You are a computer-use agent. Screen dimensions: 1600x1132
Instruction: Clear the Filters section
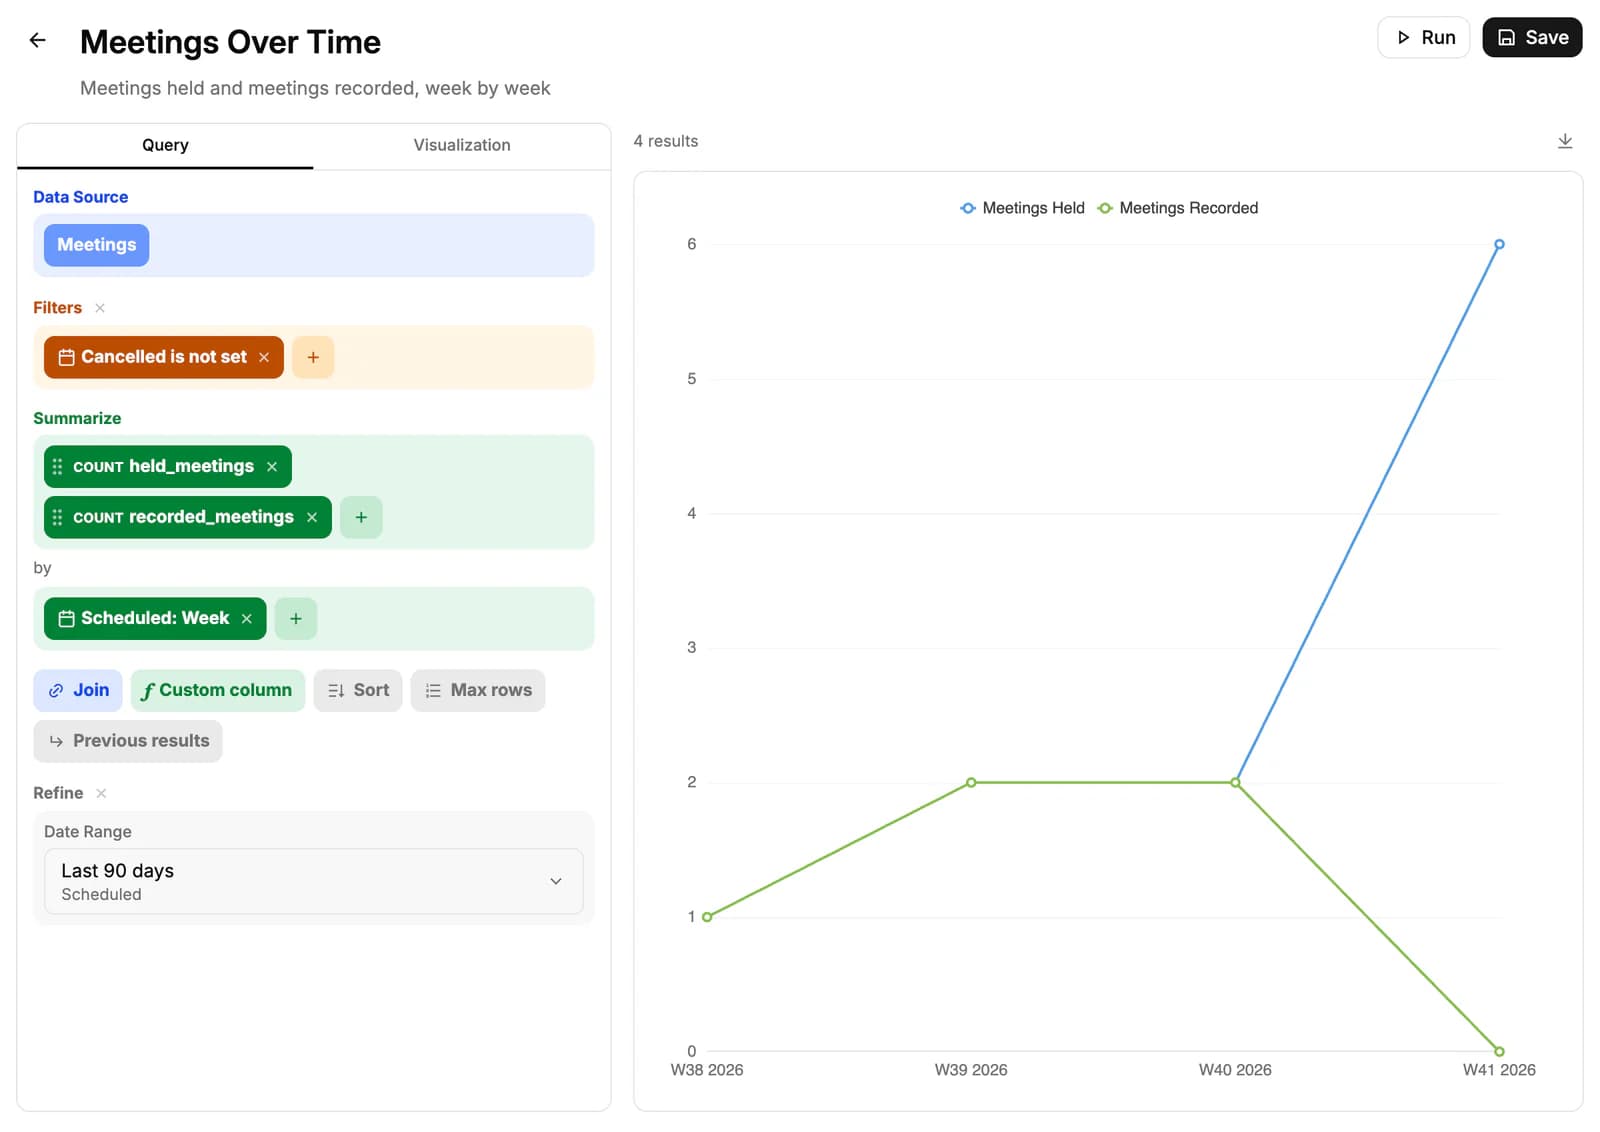click(x=100, y=308)
